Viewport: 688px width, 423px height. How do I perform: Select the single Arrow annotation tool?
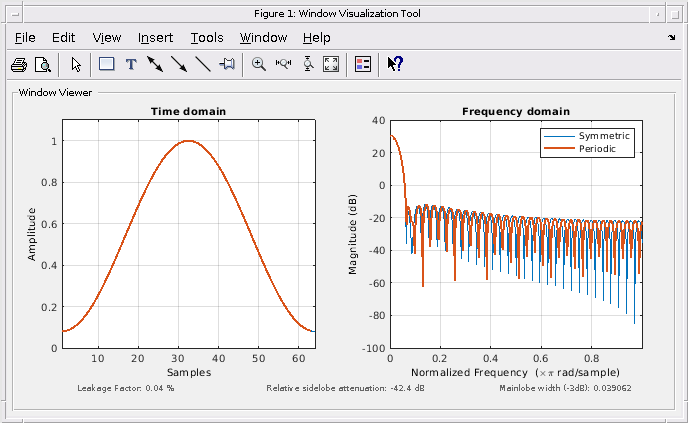tap(179, 65)
